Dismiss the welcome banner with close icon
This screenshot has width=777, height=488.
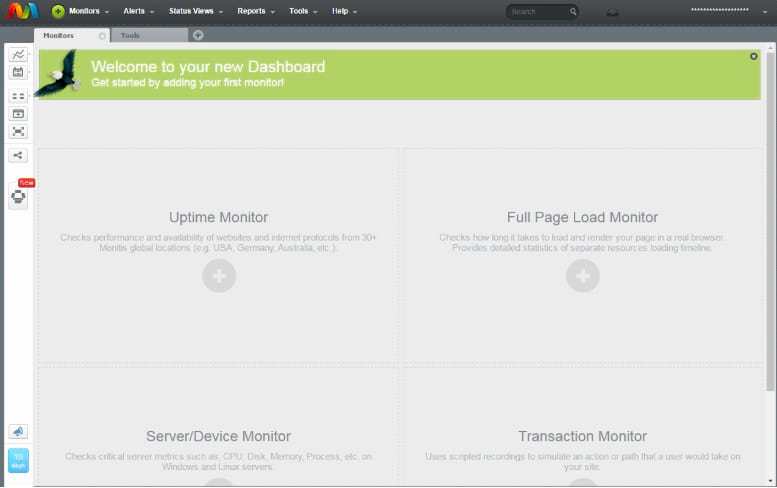tap(754, 56)
